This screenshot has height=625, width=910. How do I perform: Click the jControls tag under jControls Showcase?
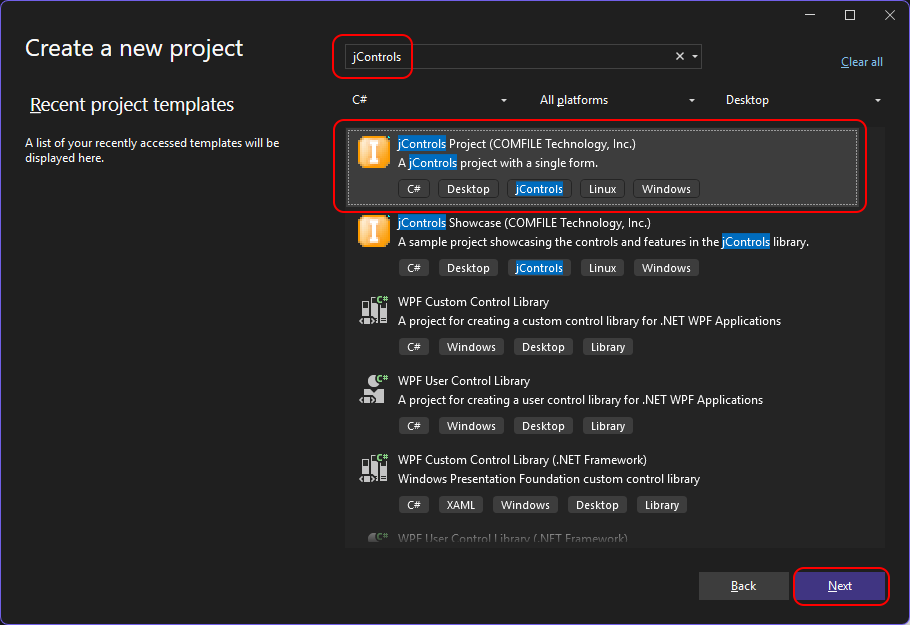[x=540, y=268]
